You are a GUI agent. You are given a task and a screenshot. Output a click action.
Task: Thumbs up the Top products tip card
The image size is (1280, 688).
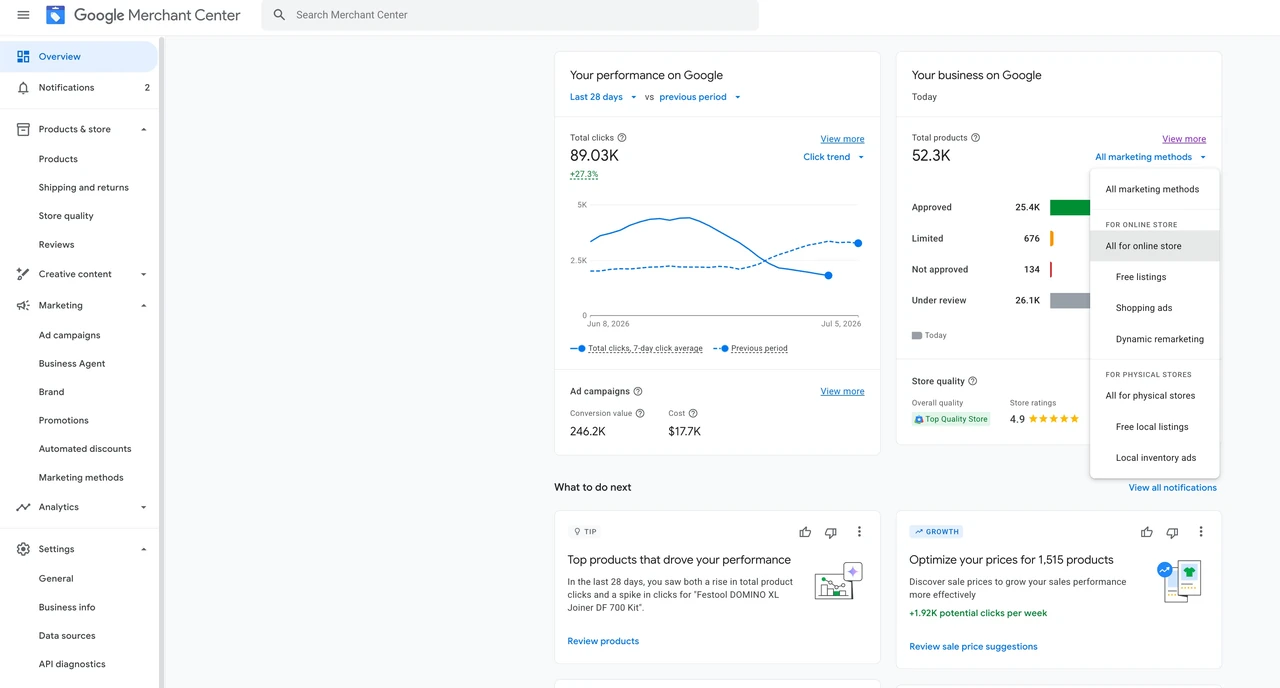pyautogui.click(x=805, y=532)
